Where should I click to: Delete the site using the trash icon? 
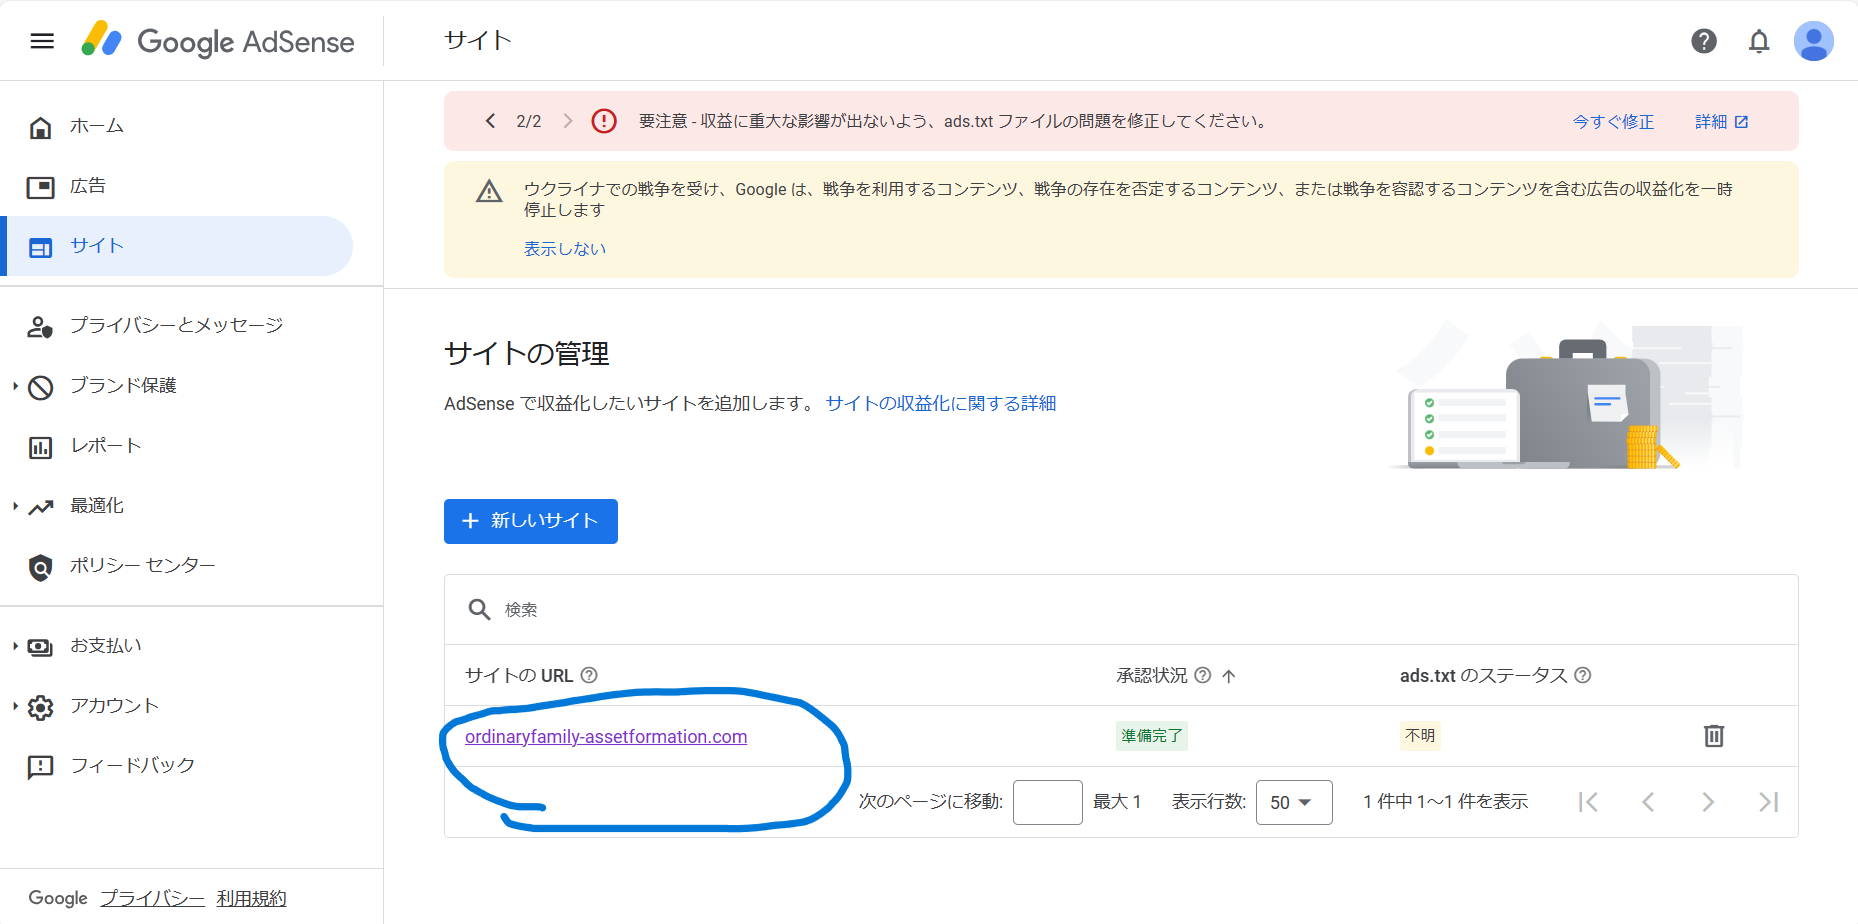[1714, 736]
